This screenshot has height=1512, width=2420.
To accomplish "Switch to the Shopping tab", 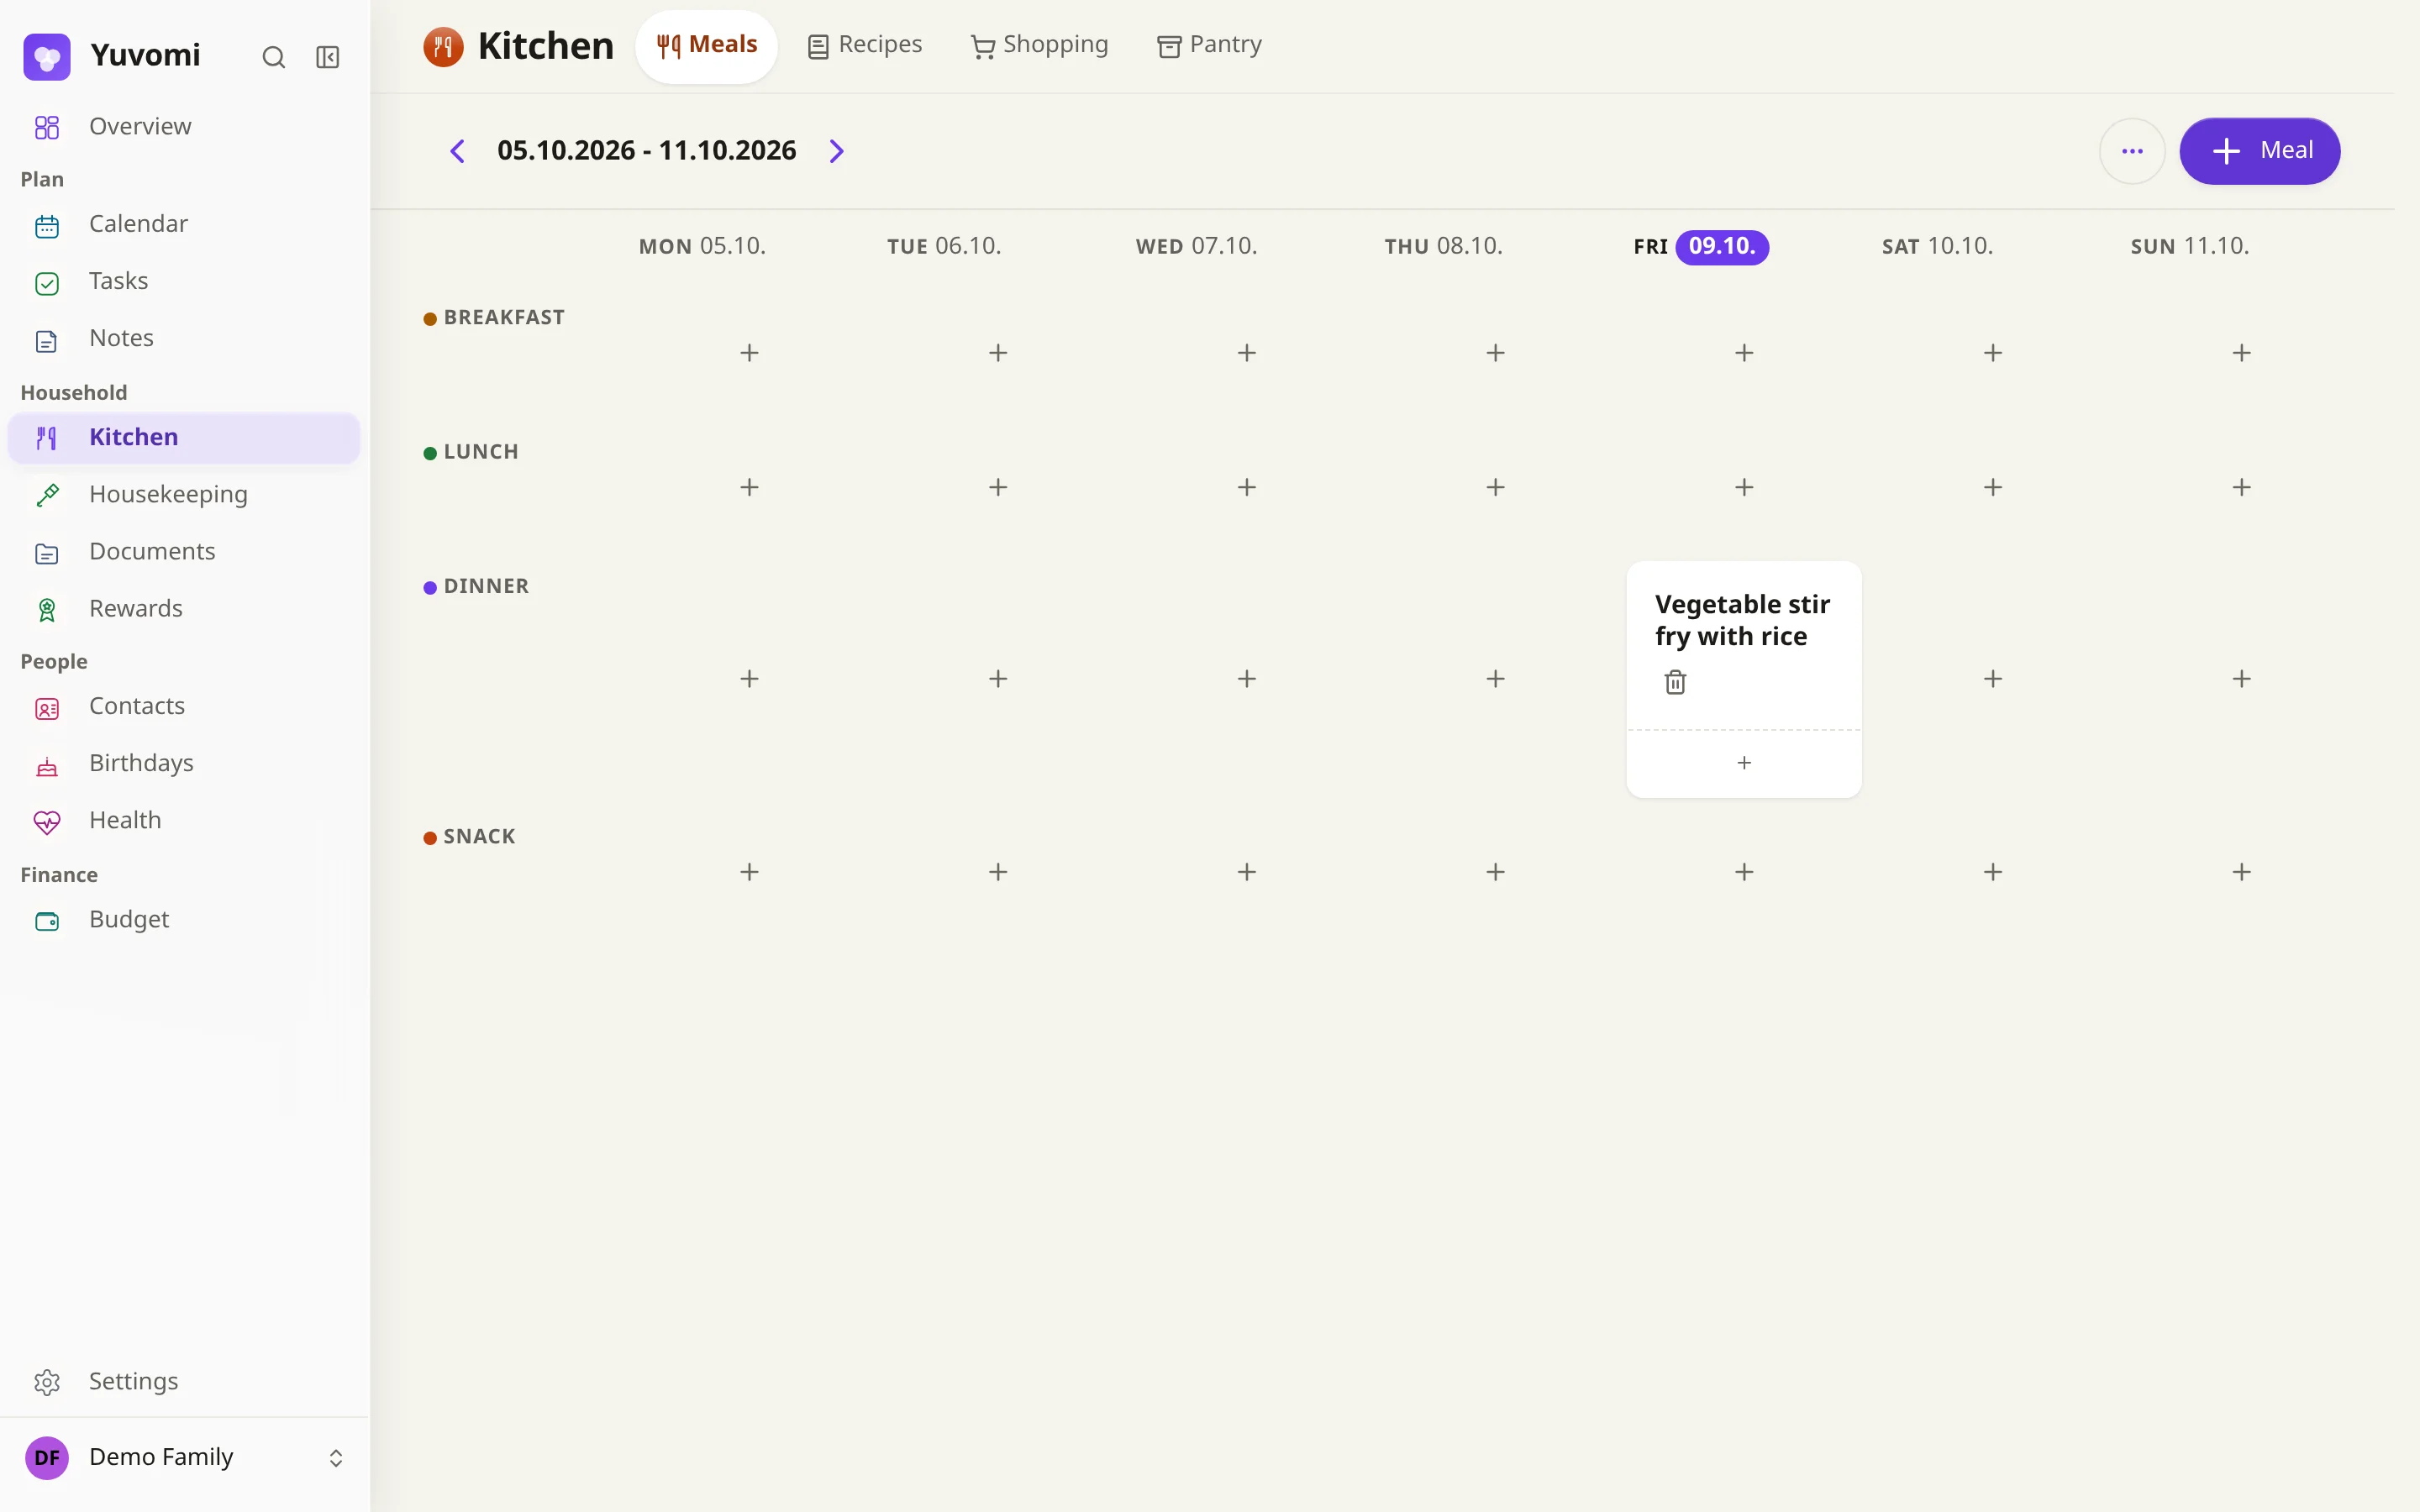I will pyautogui.click(x=1040, y=46).
